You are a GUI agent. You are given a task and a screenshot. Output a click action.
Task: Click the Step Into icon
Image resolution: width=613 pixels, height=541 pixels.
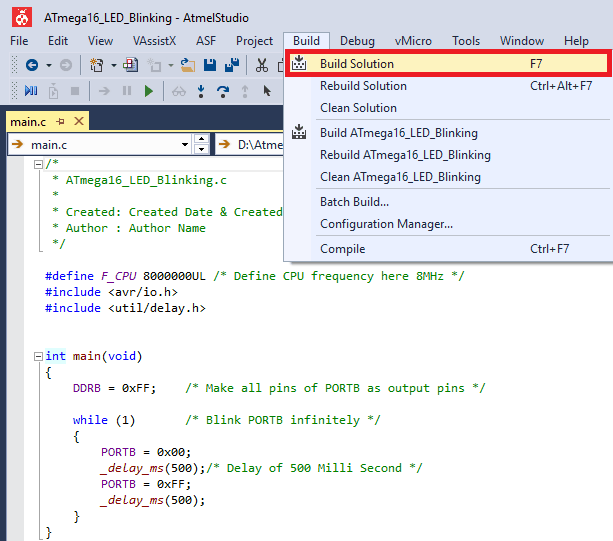201,91
